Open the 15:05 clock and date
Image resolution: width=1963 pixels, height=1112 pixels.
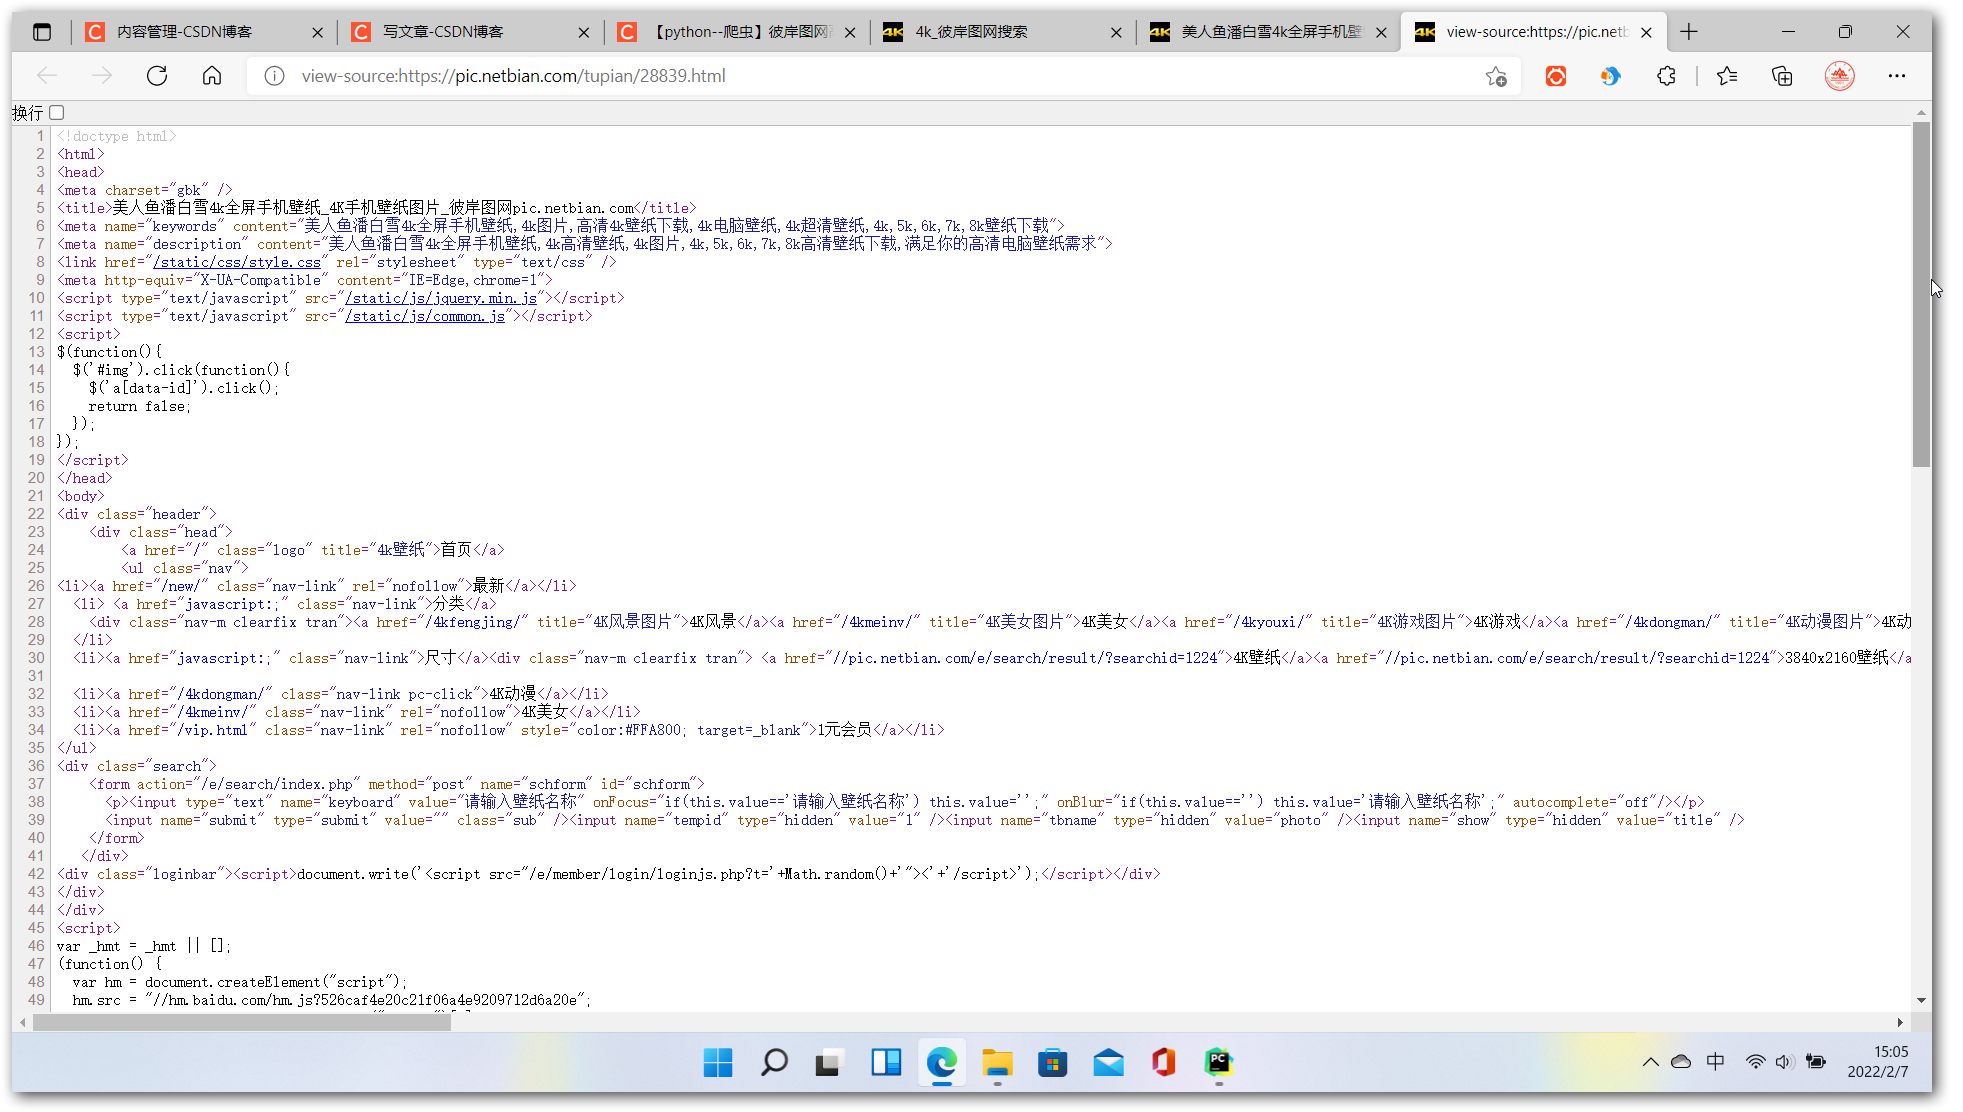(x=1878, y=1062)
